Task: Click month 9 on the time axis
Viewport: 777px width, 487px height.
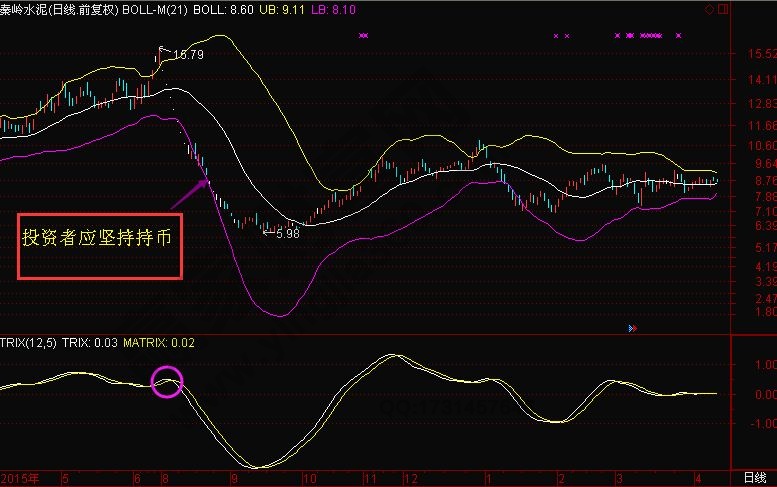Action: [234, 479]
